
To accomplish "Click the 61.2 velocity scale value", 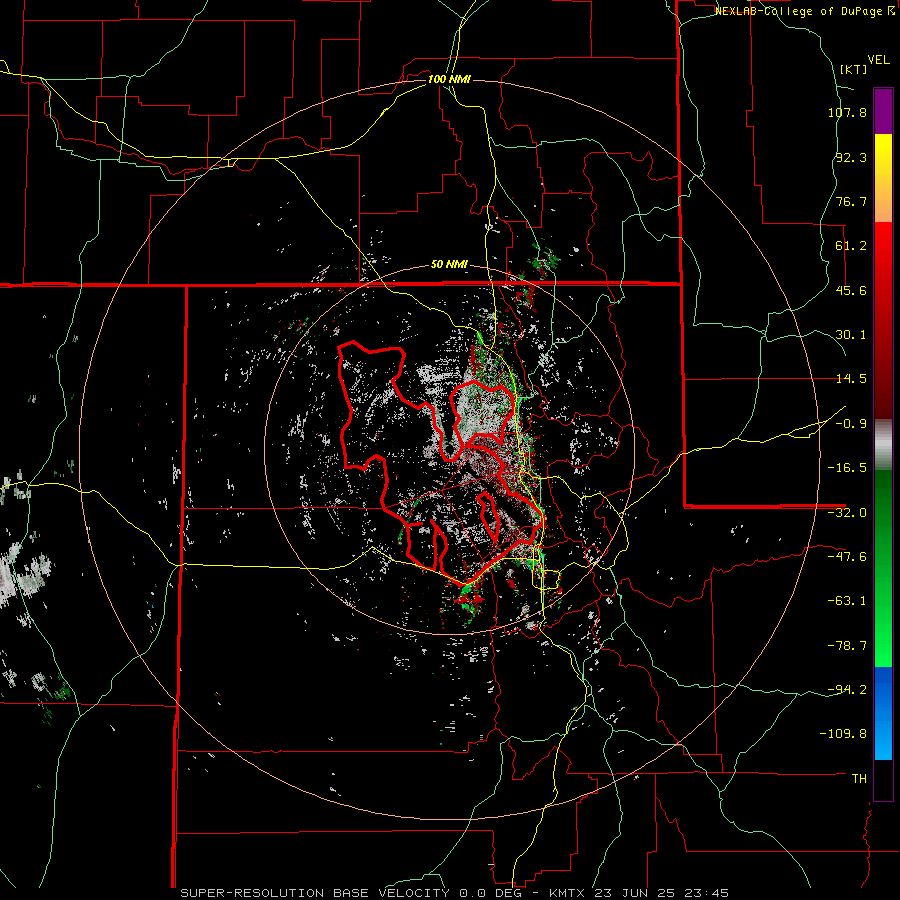I will point(851,246).
